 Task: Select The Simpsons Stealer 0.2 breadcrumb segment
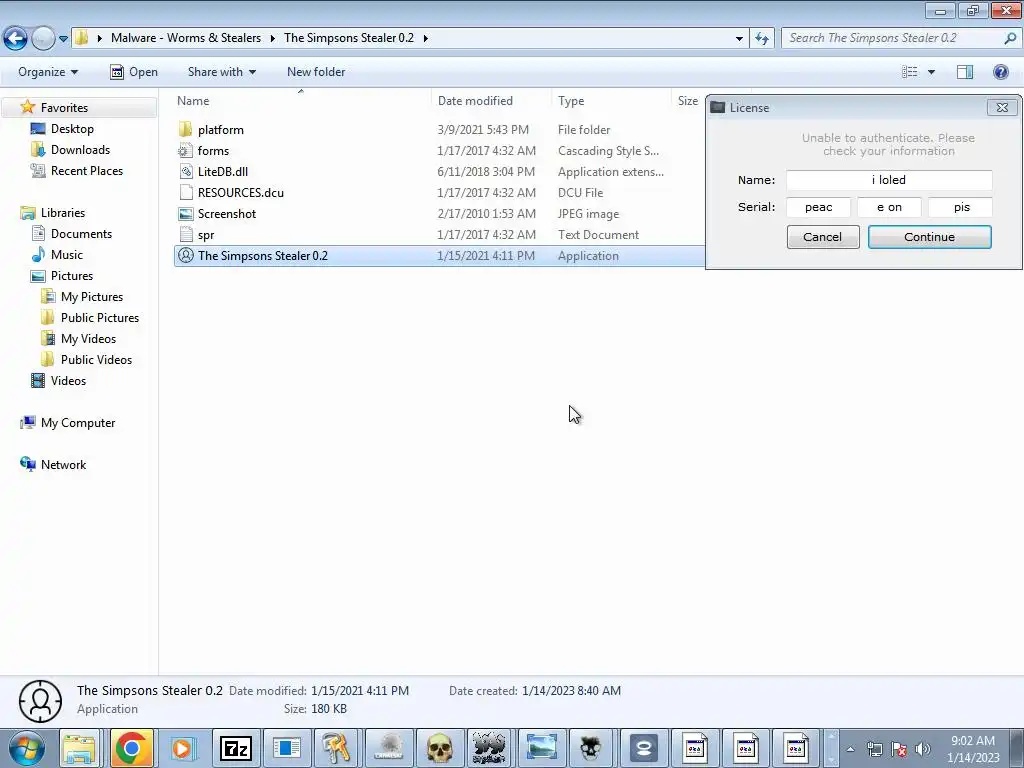pyautogui.click(x=349, y=38)
